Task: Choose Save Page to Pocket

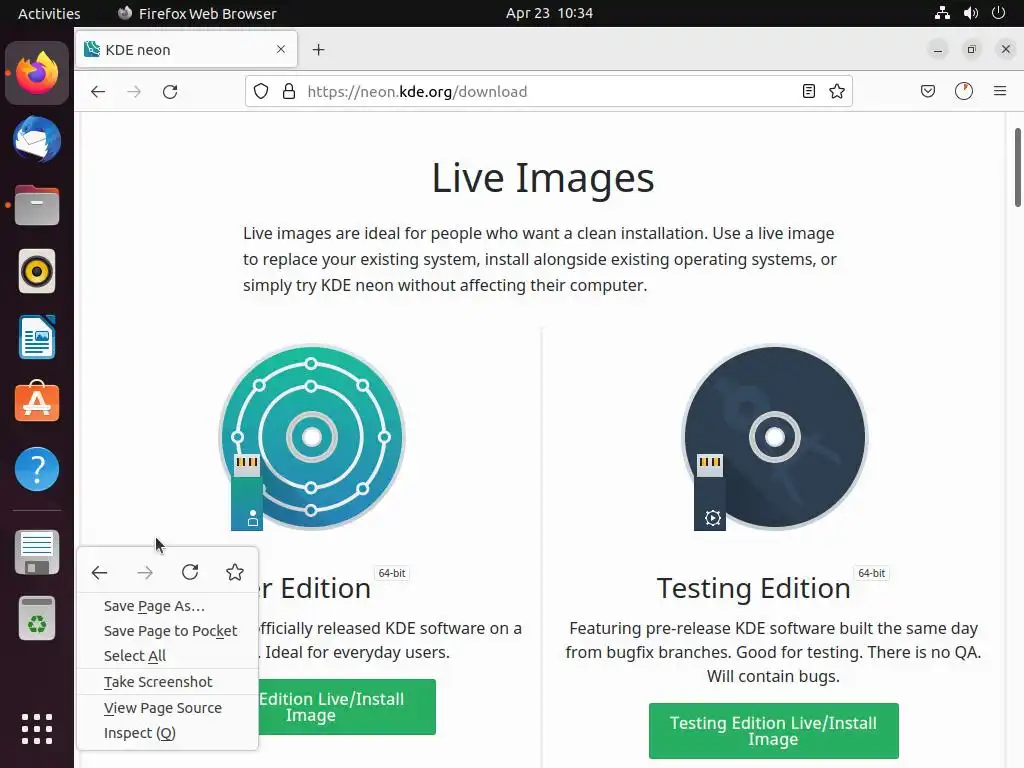Action: 167,631
